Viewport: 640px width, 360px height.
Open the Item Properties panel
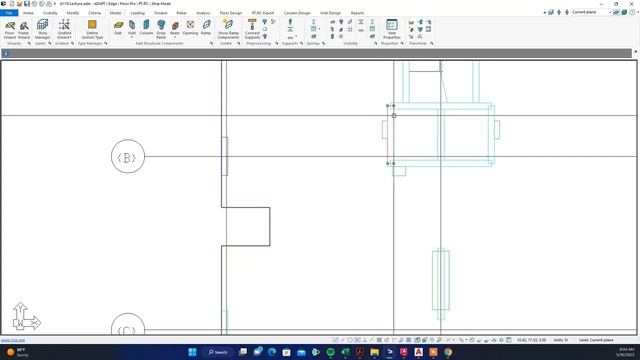pos(392,30)
